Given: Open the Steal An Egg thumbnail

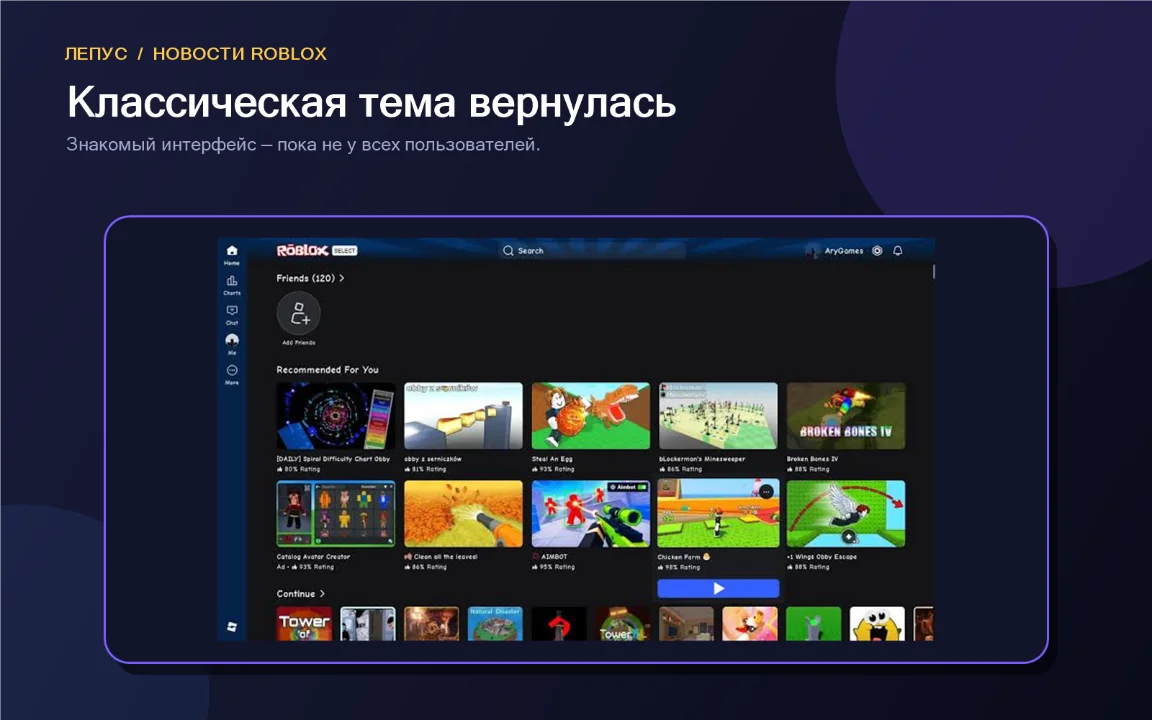Looking at the screenshot, I should tap(591, 416).
